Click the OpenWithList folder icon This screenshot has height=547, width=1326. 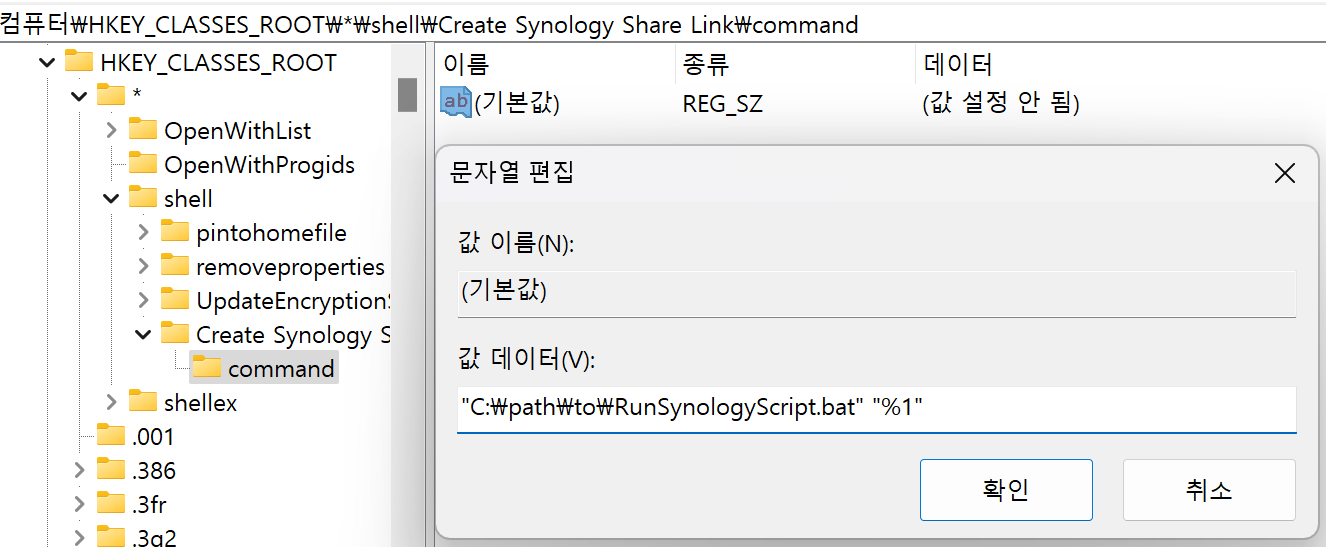(x=143, y=130)
